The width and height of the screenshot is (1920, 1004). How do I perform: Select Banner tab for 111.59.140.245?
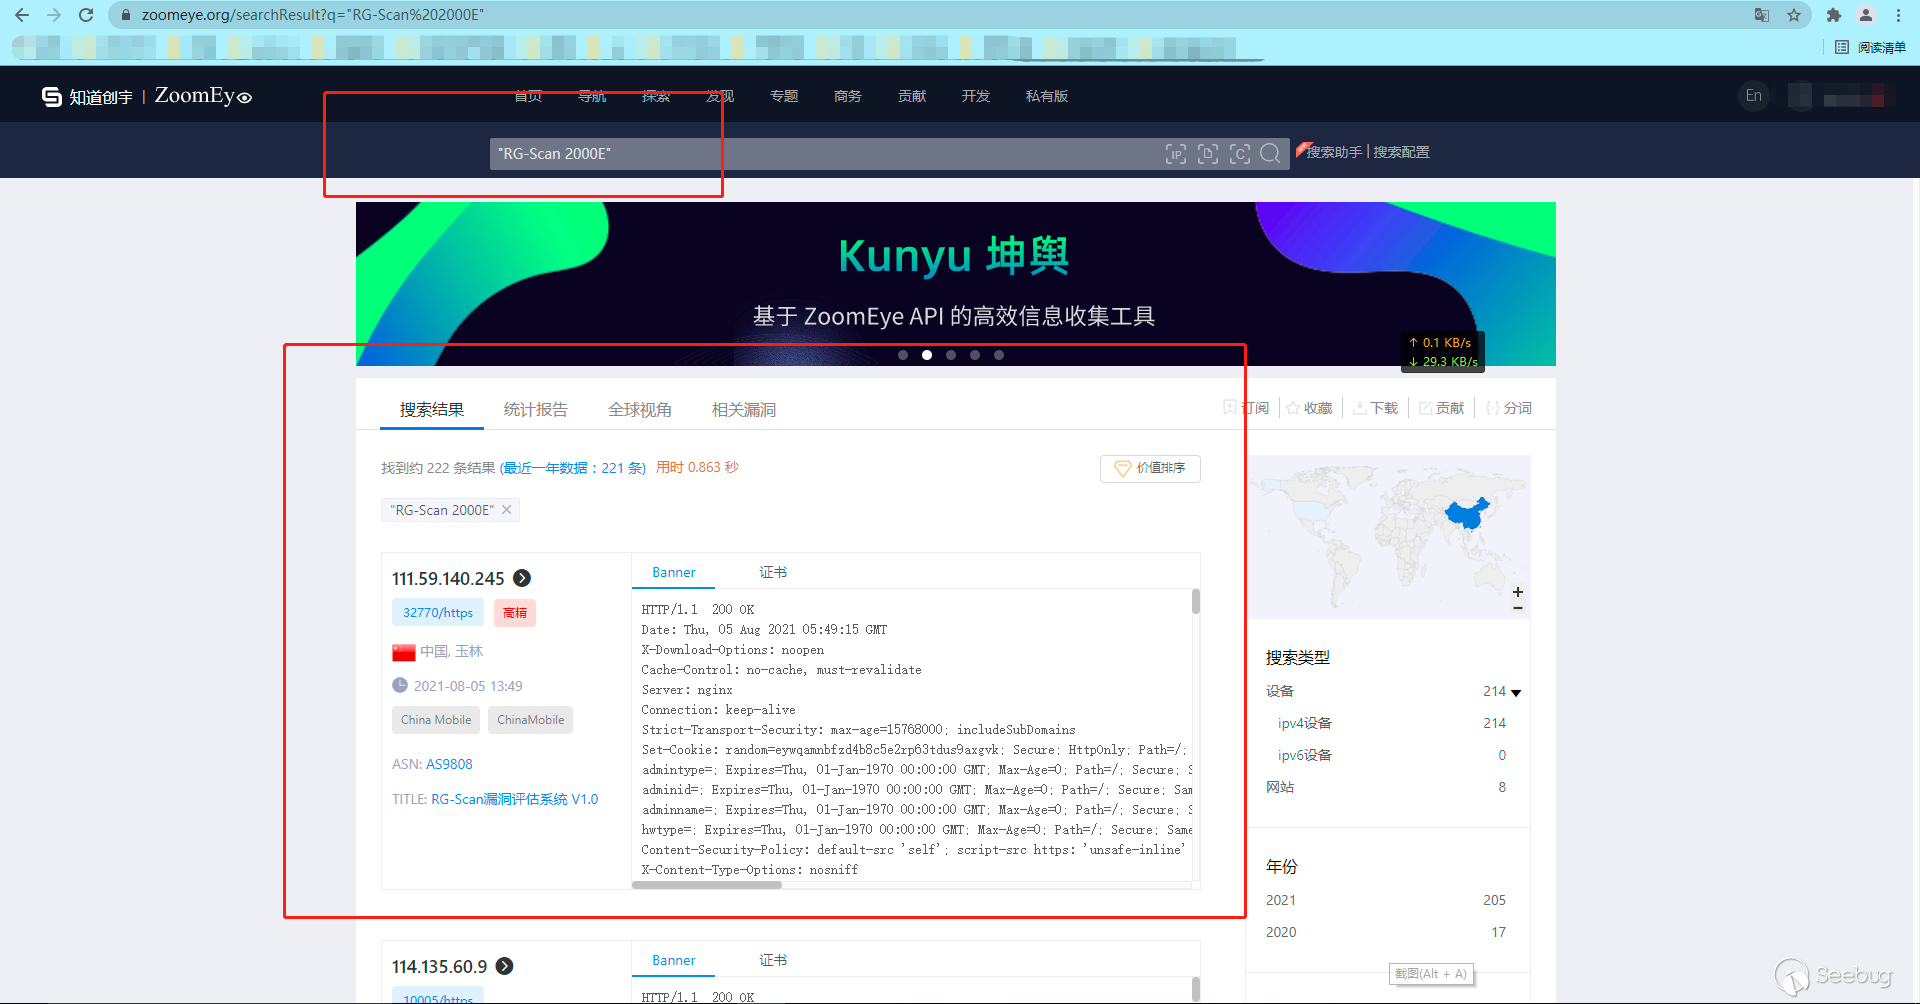(x=673, y=572)
